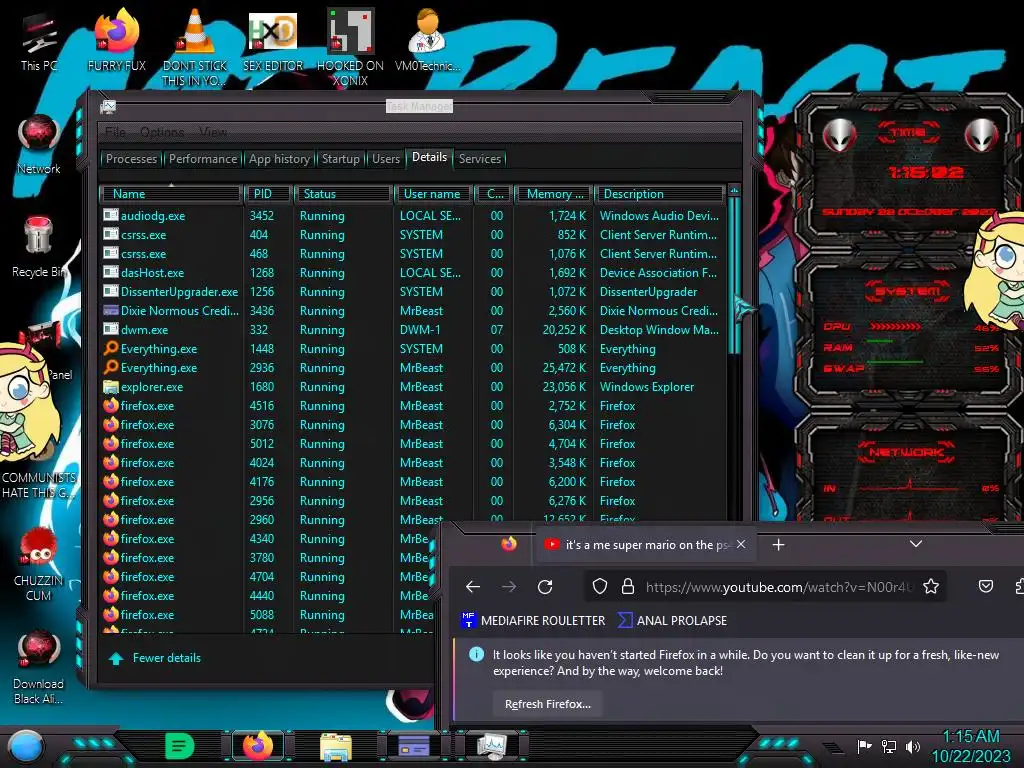Switch to the Performance tab
The image size is (1024, 768).
(203, 159)
